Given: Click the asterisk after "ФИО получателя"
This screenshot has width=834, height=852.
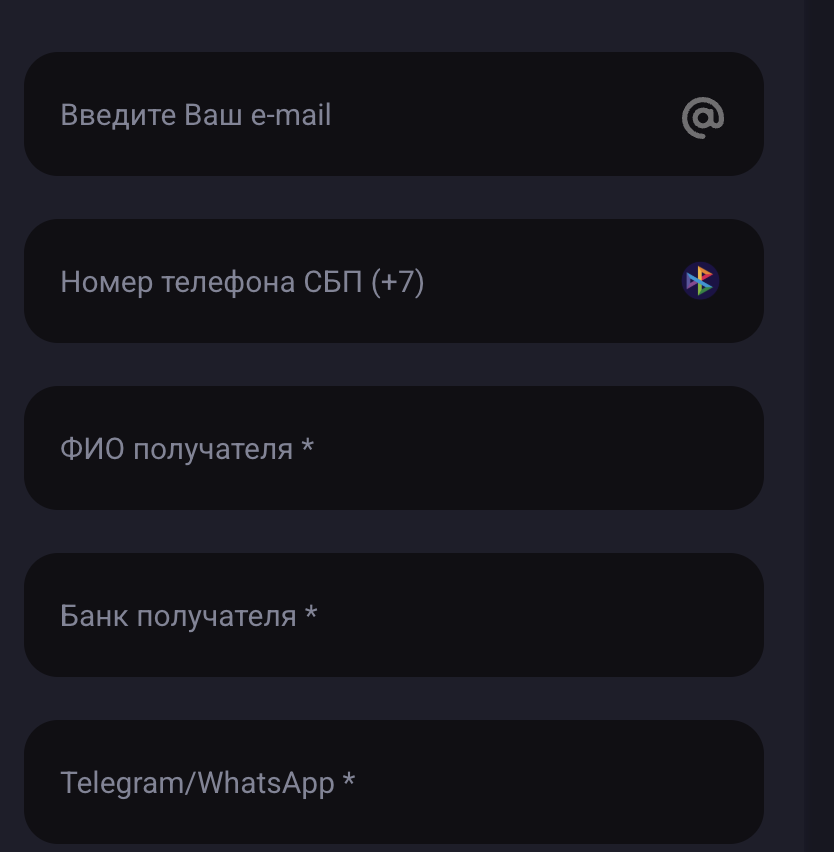Looking at the screenshot, I should 308,447.
